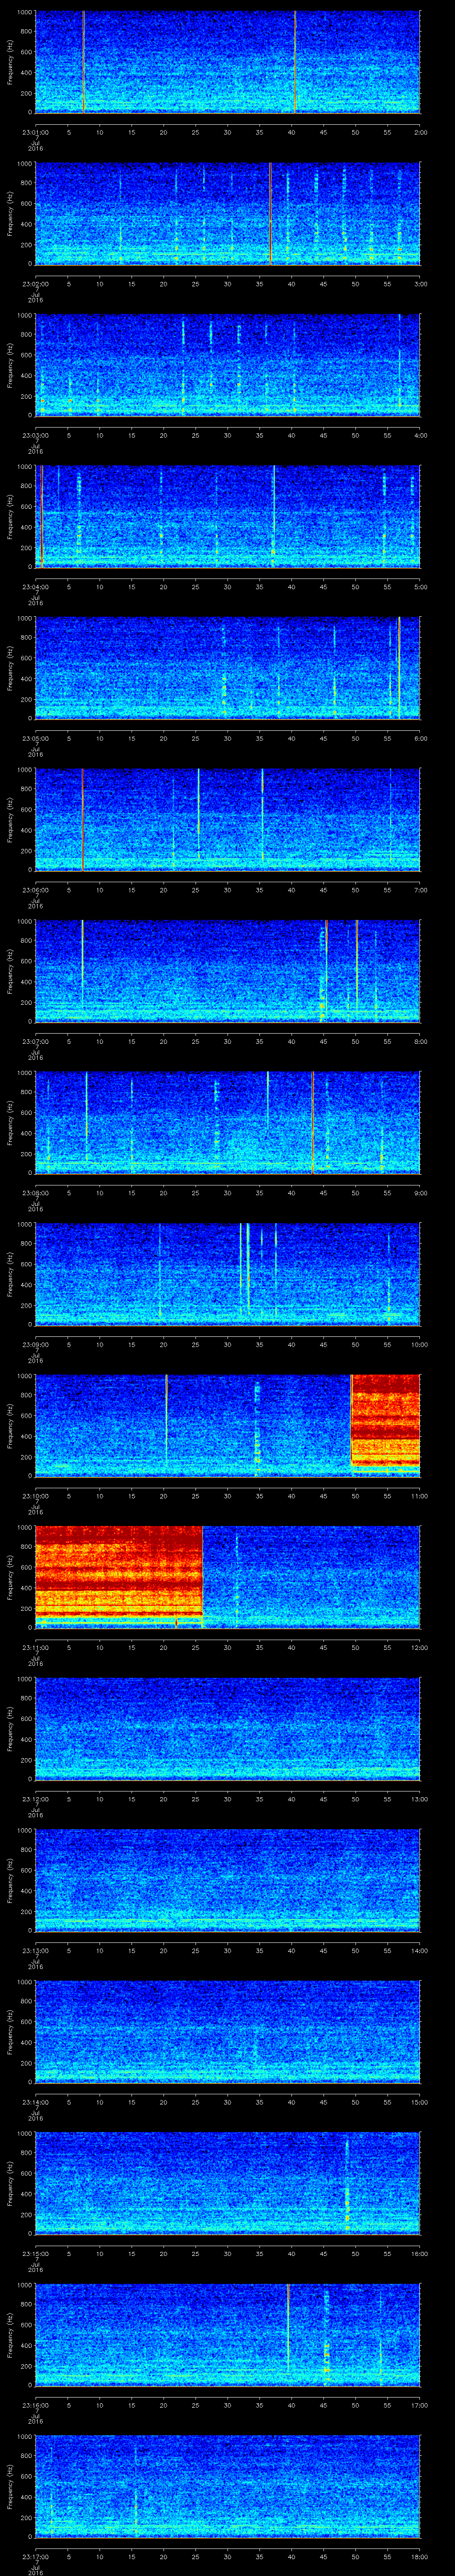
Task: Click Frequency (Hz) label of 23:17:00 spectrogram
Action: click(10, 2486)
